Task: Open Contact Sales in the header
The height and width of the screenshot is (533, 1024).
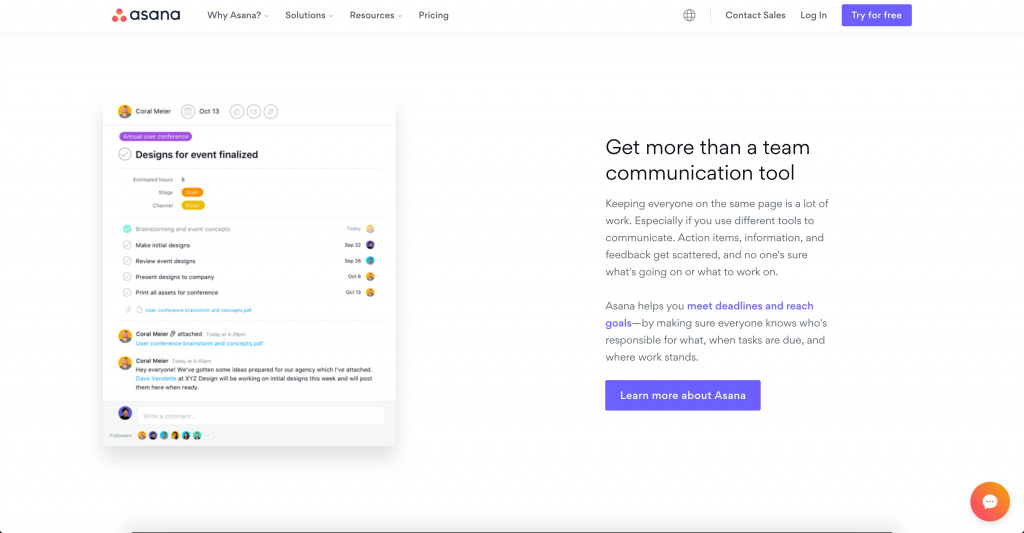Action: tap(755, 15)
